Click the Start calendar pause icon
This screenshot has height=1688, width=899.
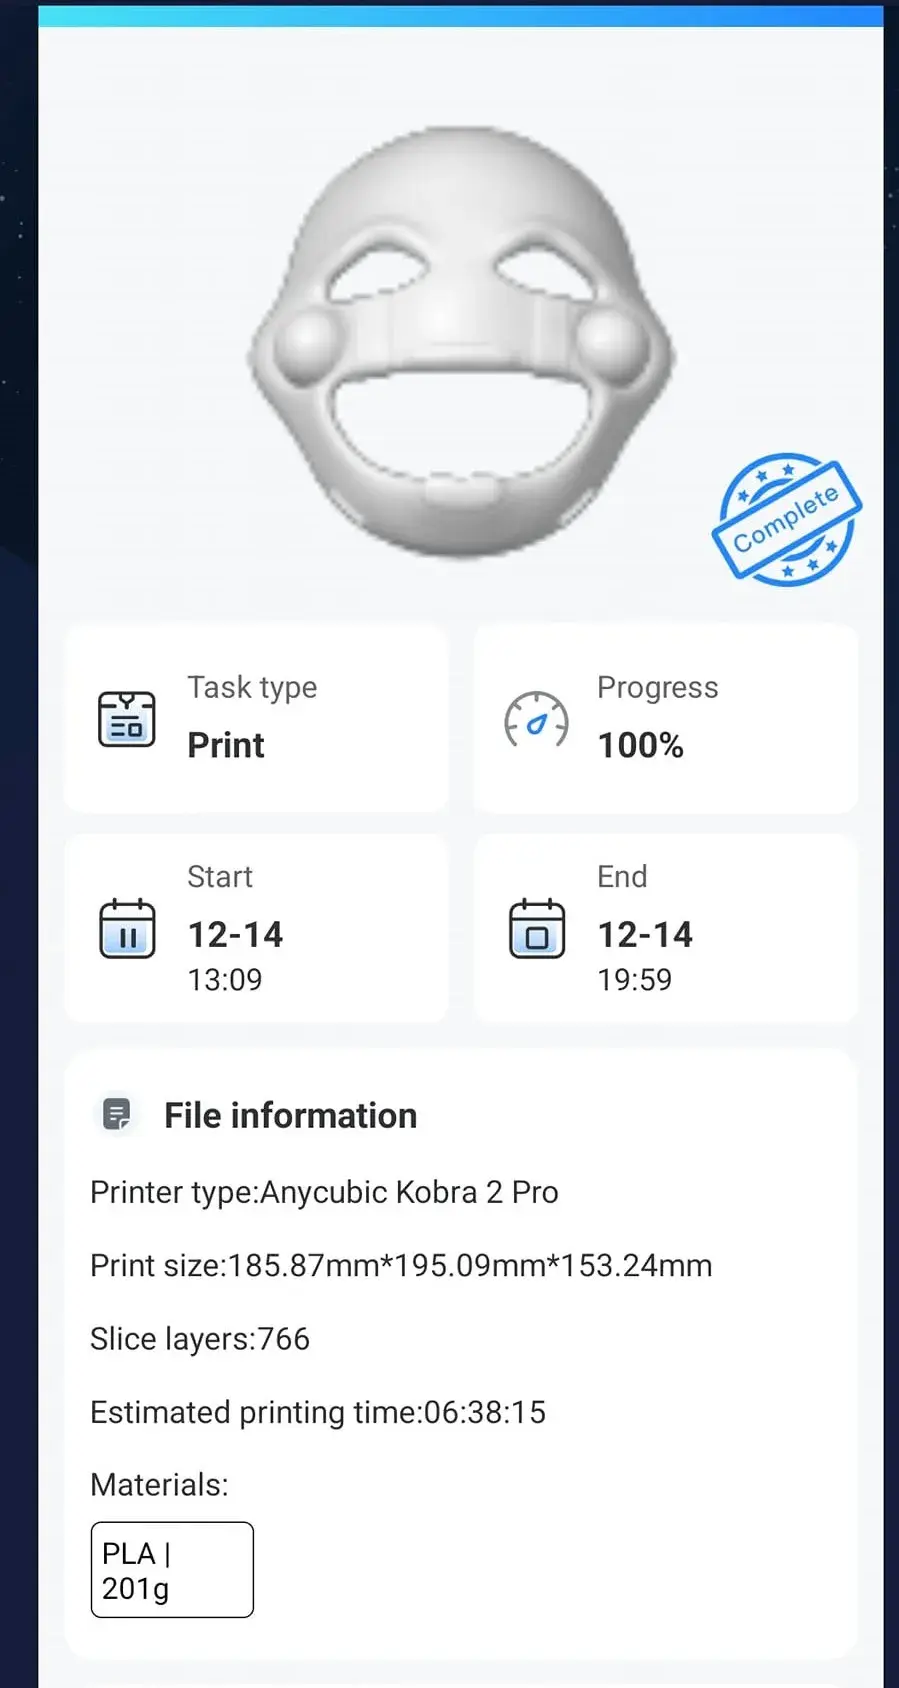(x=127, y=929)
